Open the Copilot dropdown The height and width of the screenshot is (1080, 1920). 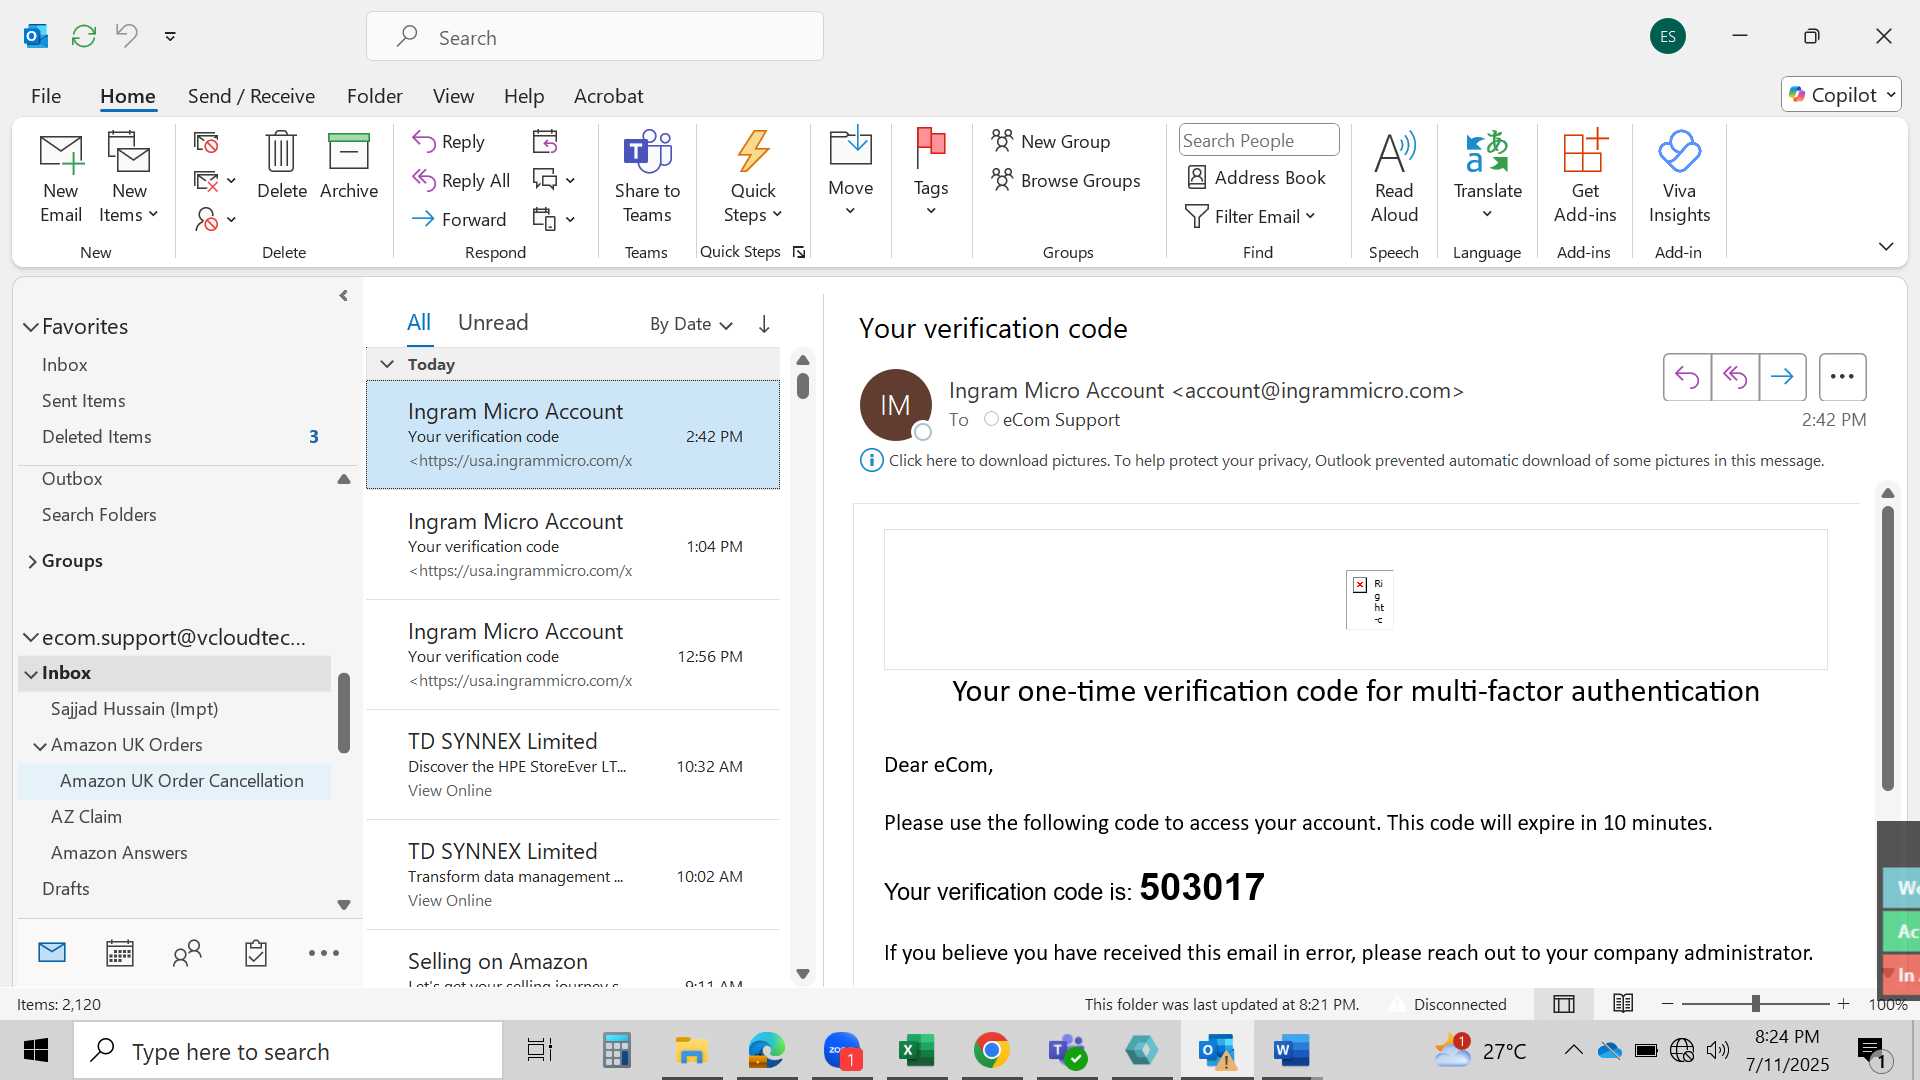click(1841, 94)
